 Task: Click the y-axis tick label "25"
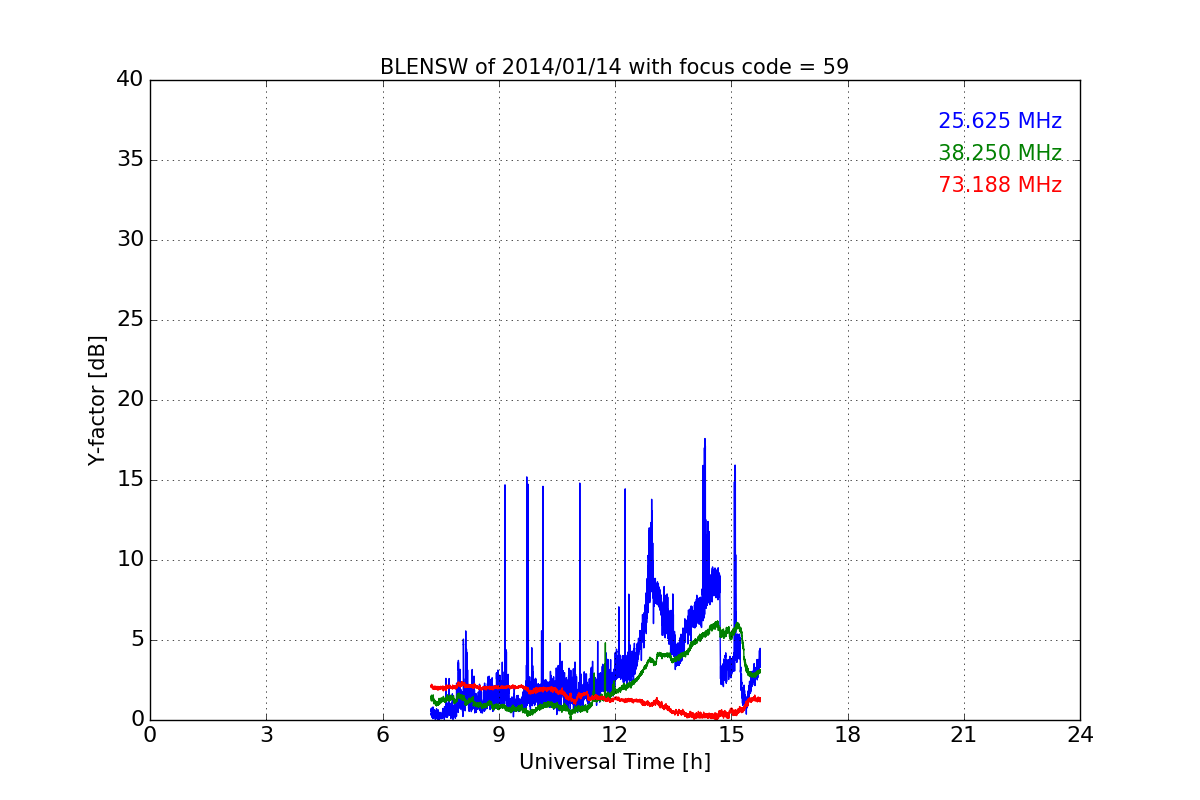[x=130, y=320]
